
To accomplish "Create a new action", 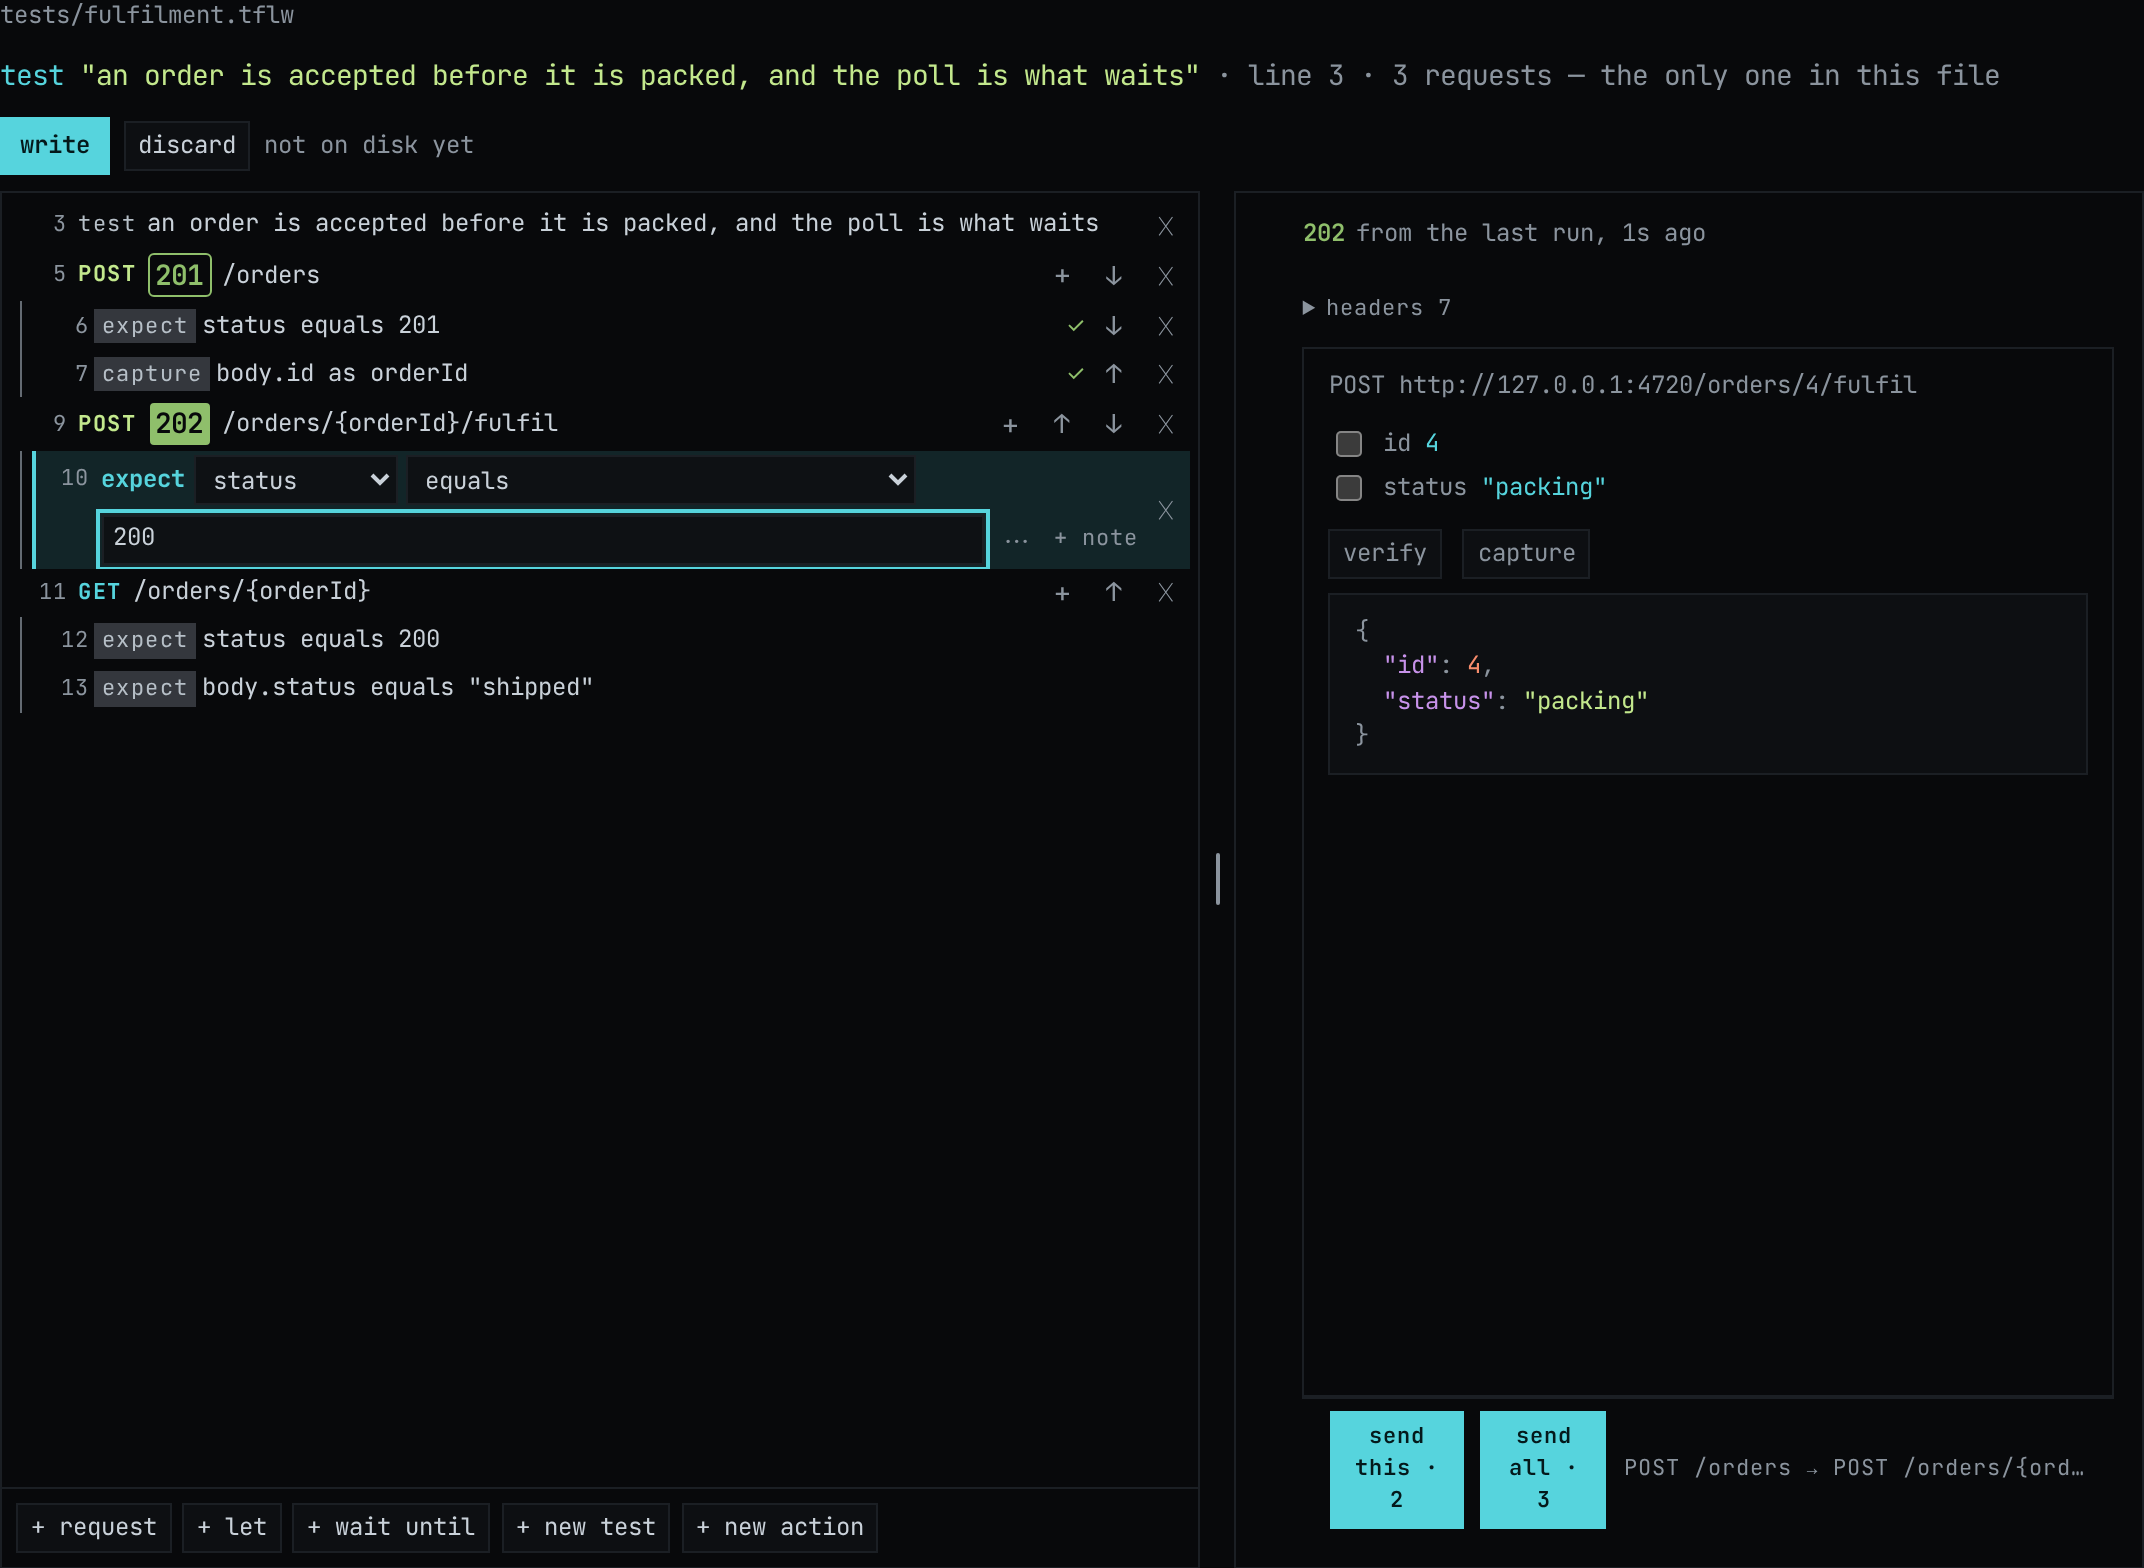I will point(780,1528).
